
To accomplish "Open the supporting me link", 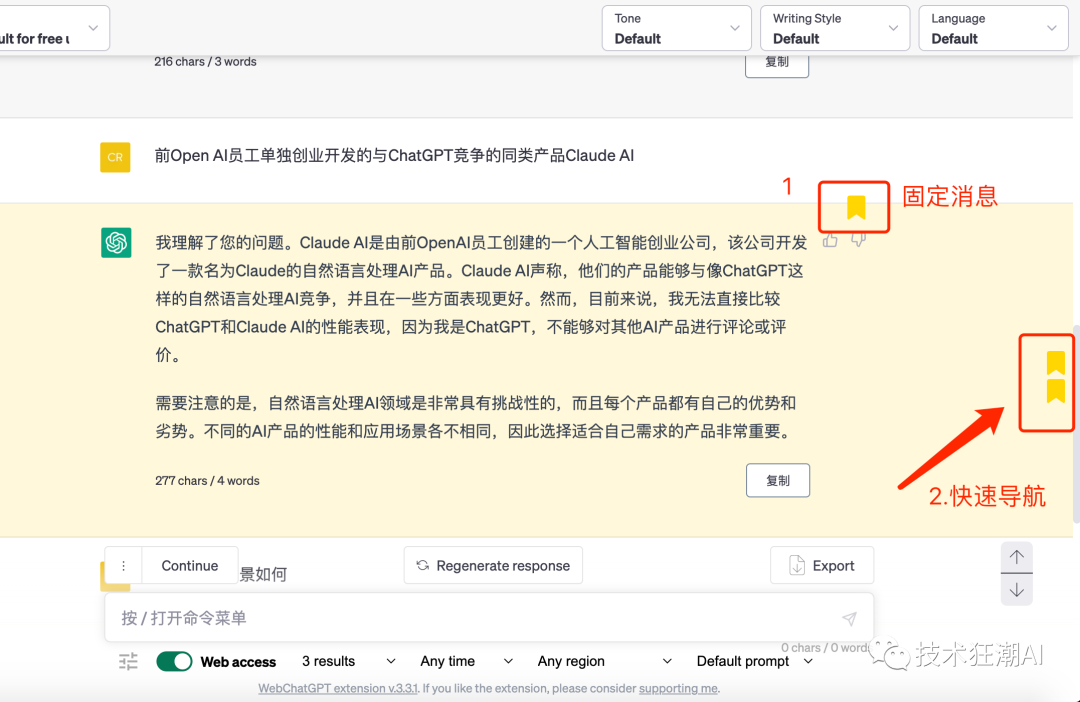I will pos(678,688).
